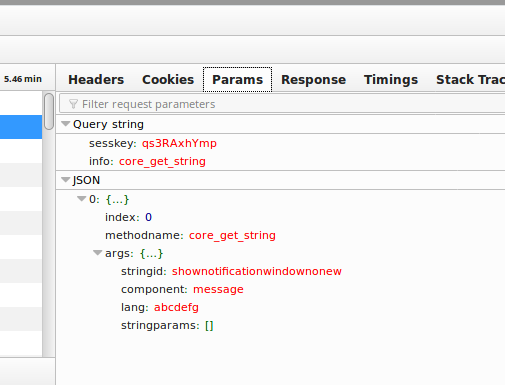Switch to the Timings tab
This screenshot has height=385, width=505.
(x=391, y=80)
